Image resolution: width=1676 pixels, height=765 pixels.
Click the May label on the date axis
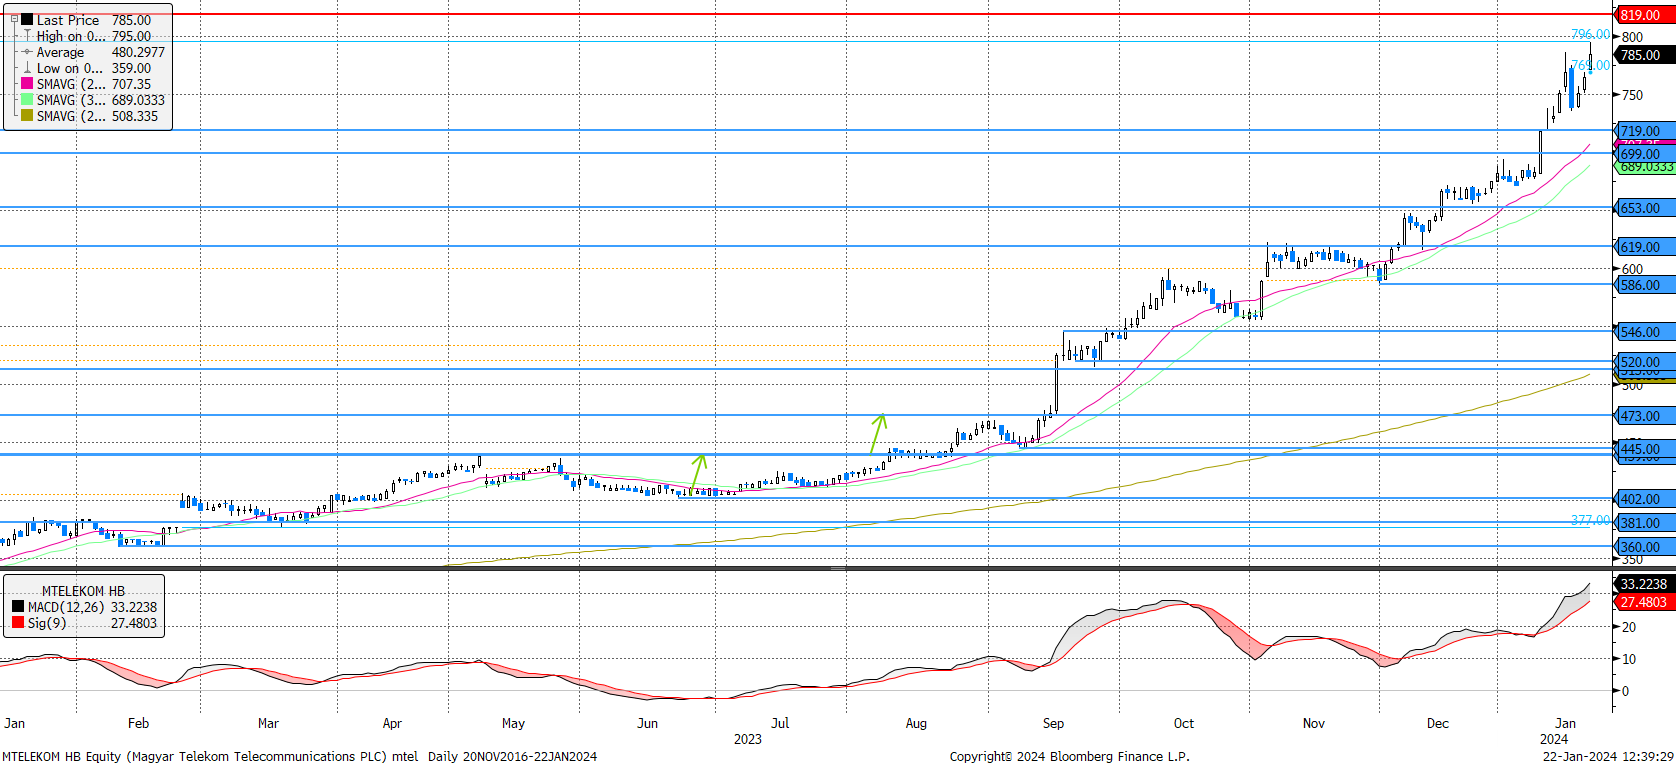point(513,723)
